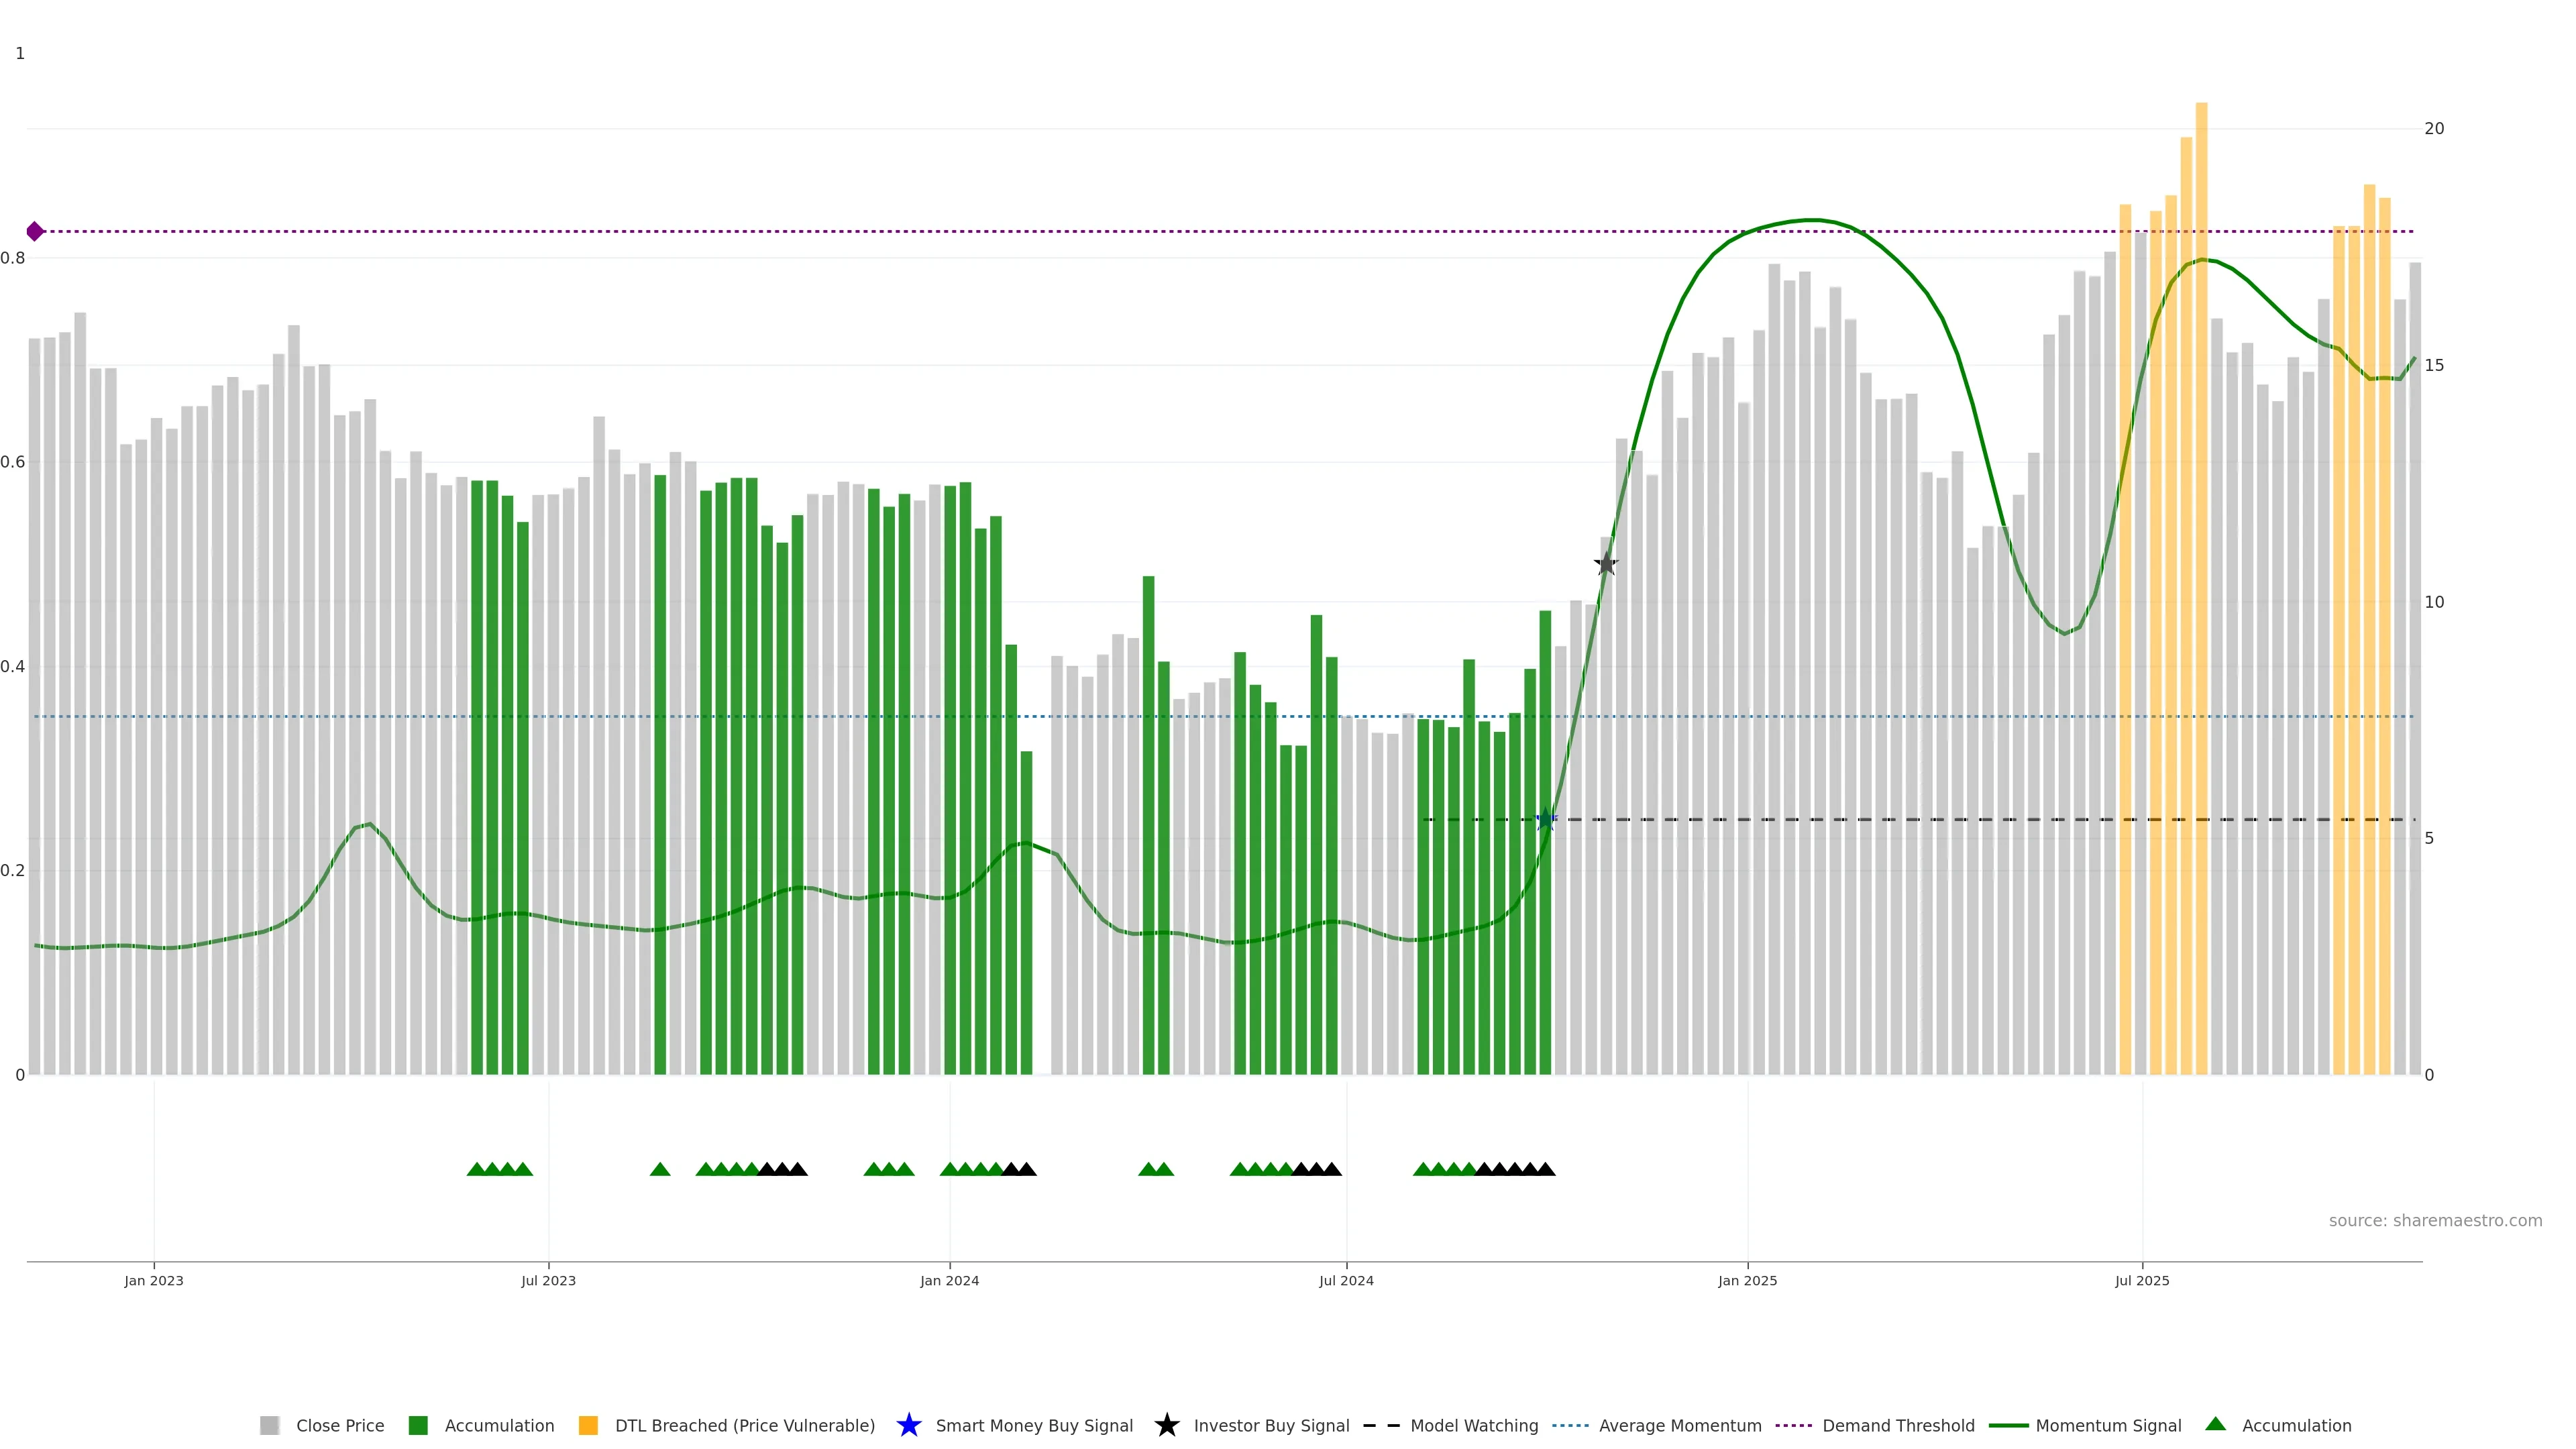Click the Jul 2025 axis label
The image size is (2576, 1449).
2142,1280
